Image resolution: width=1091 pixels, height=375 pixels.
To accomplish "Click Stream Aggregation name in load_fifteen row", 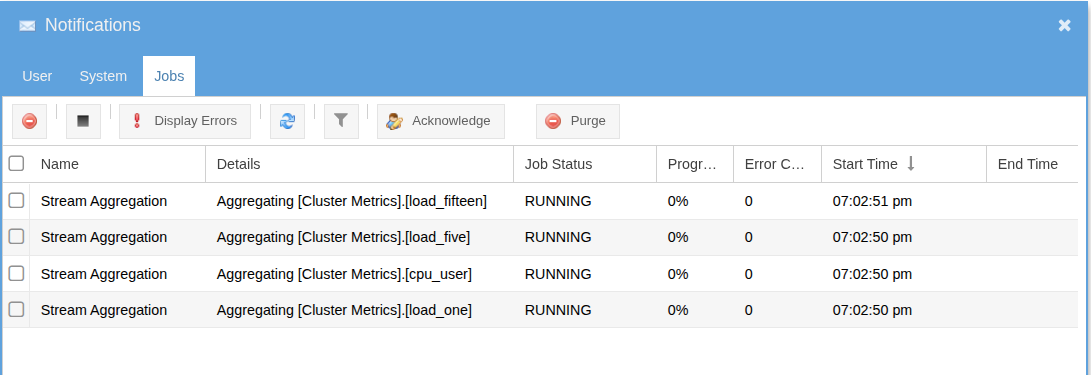I will click(104, 201).
